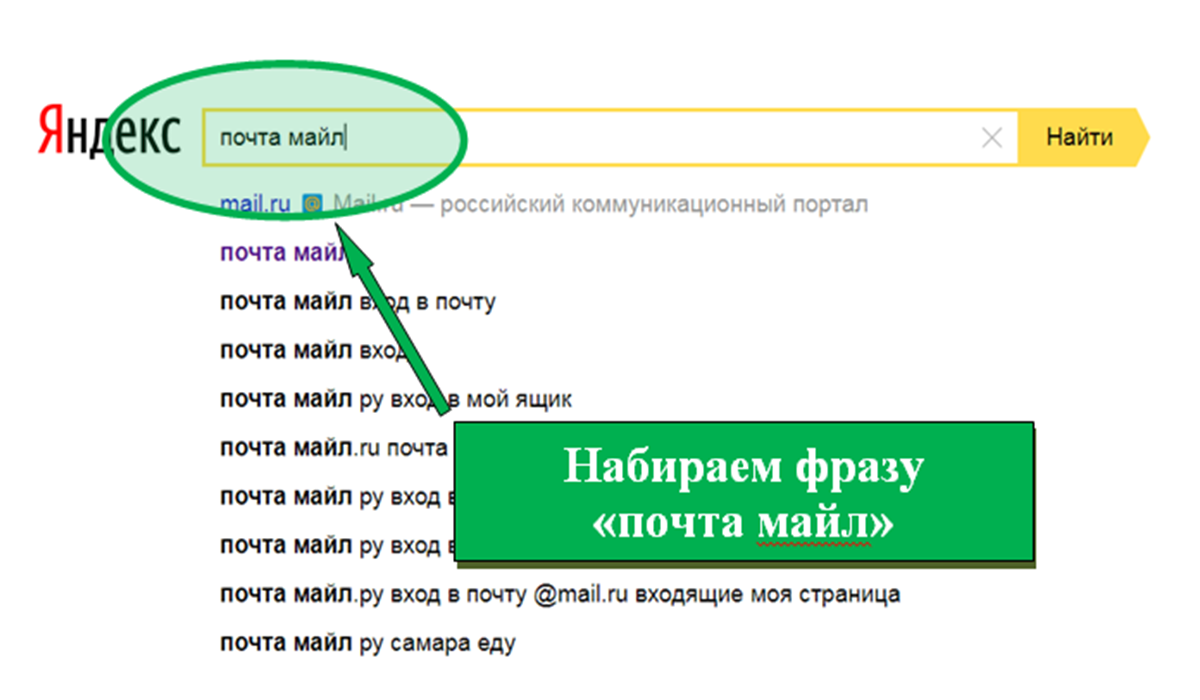This screenshot has height=700, width=1200.
Task: Pick the suggestion «почта майл ру самара еду»
Action: pos(368,643)
